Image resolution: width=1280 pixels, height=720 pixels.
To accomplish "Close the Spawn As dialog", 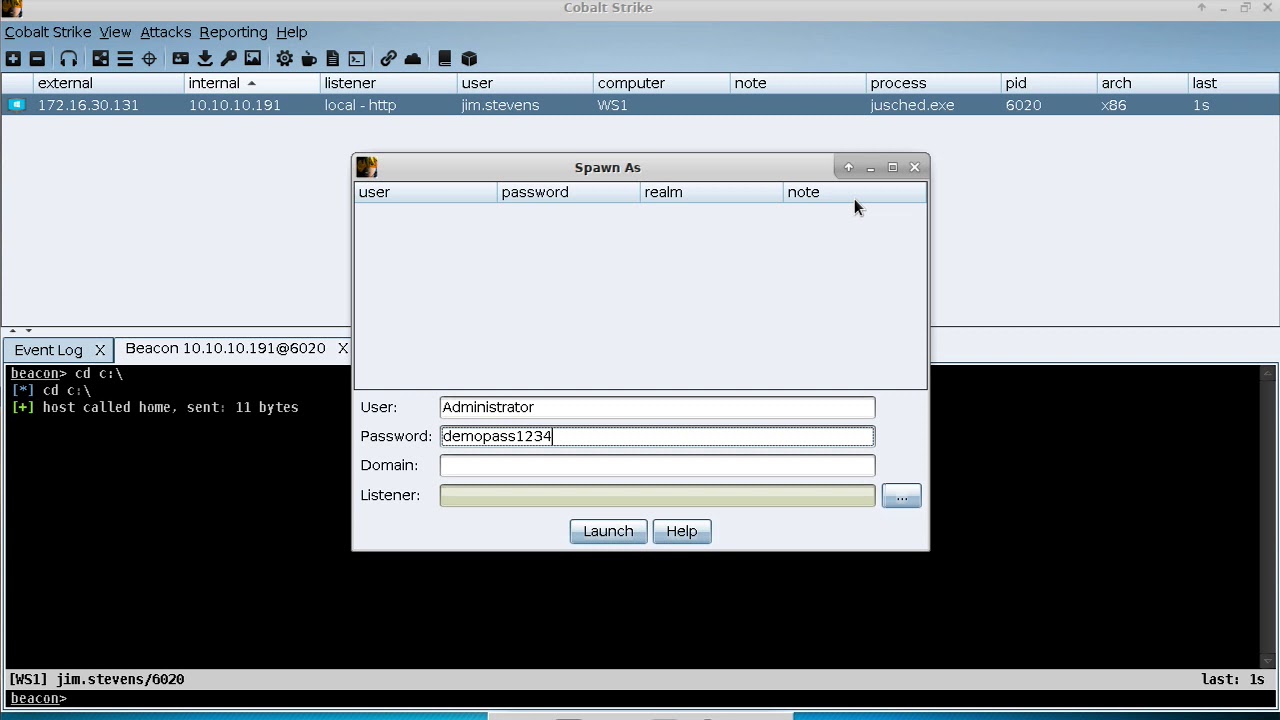I will [x=914, y=167].
